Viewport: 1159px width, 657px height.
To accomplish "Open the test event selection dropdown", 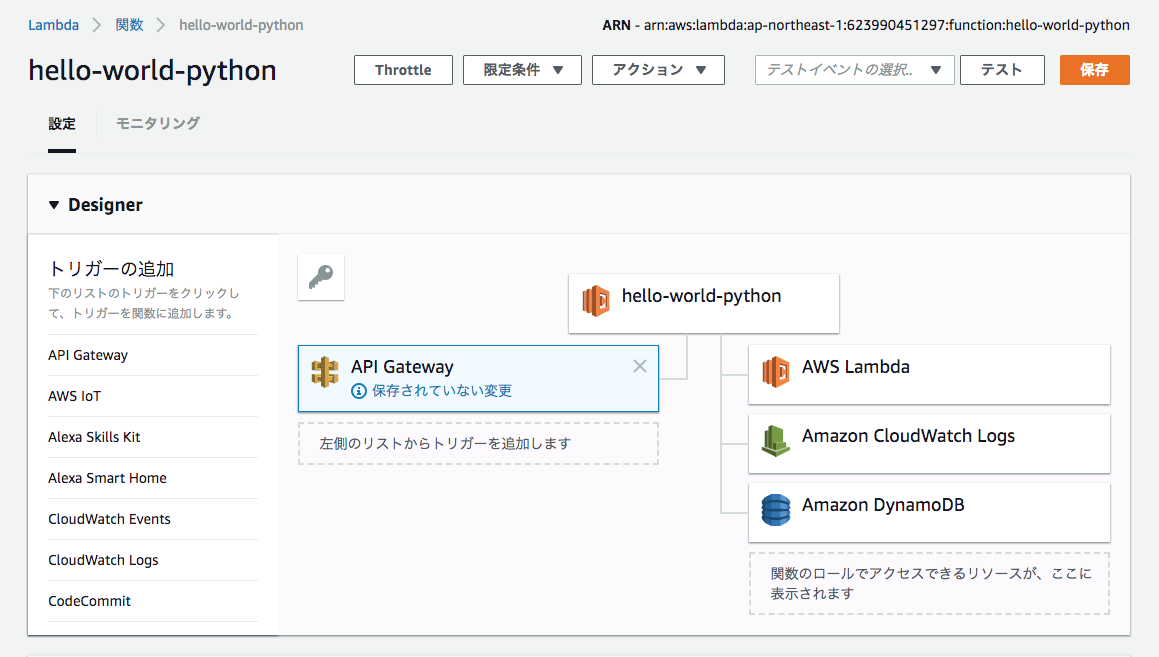I will (854, 70).
